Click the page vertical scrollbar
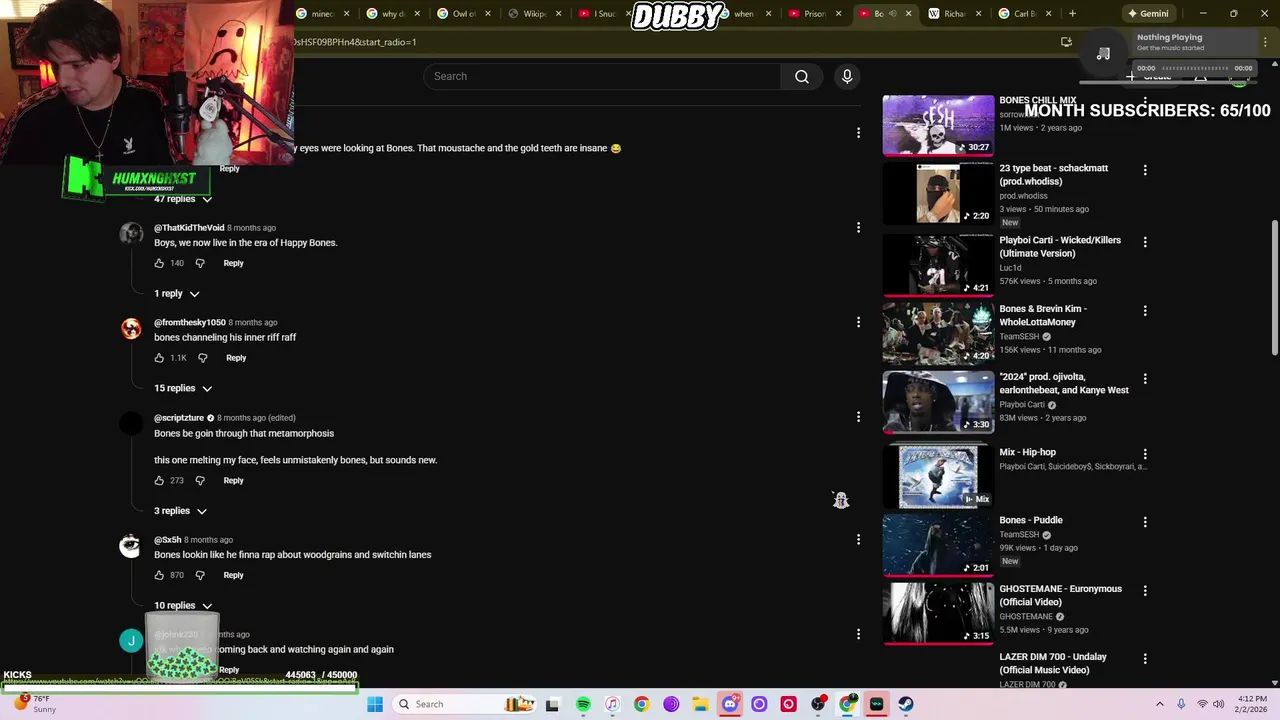1280x720 pixels. tap(1274, 286)
